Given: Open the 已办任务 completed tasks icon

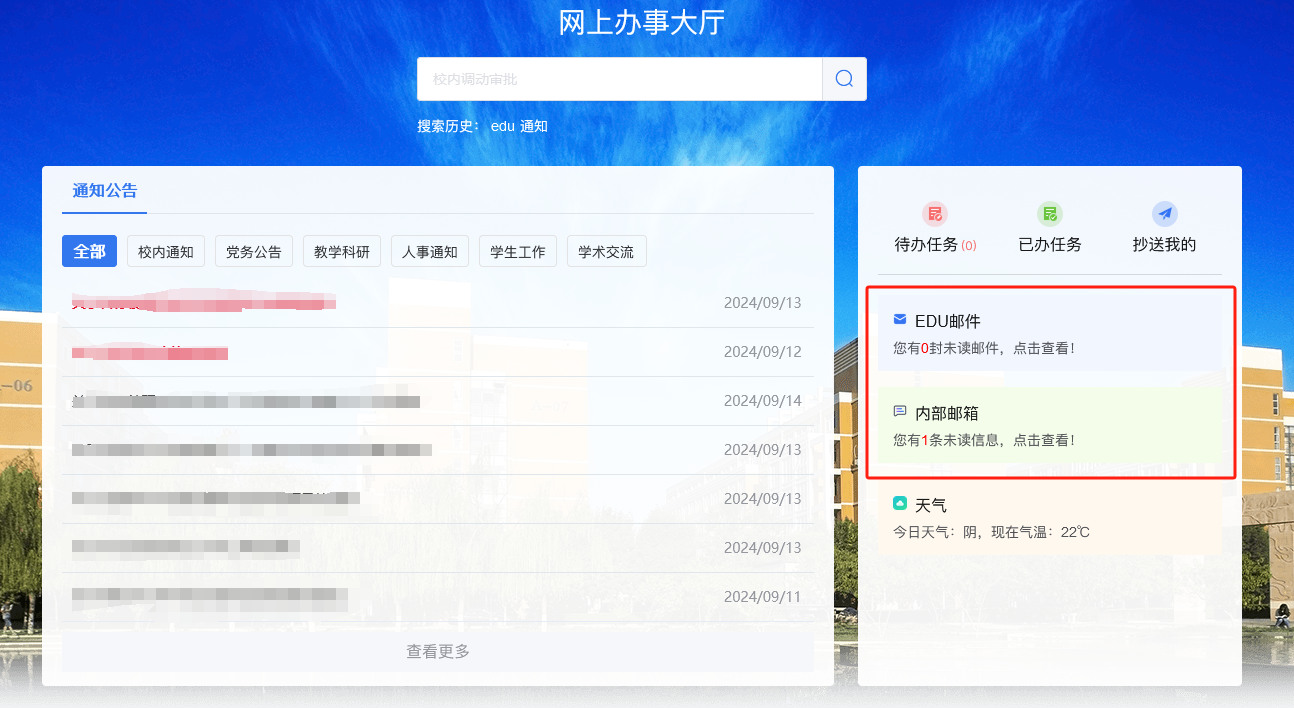Looking at the screenshot, I should click(1049, 214).
